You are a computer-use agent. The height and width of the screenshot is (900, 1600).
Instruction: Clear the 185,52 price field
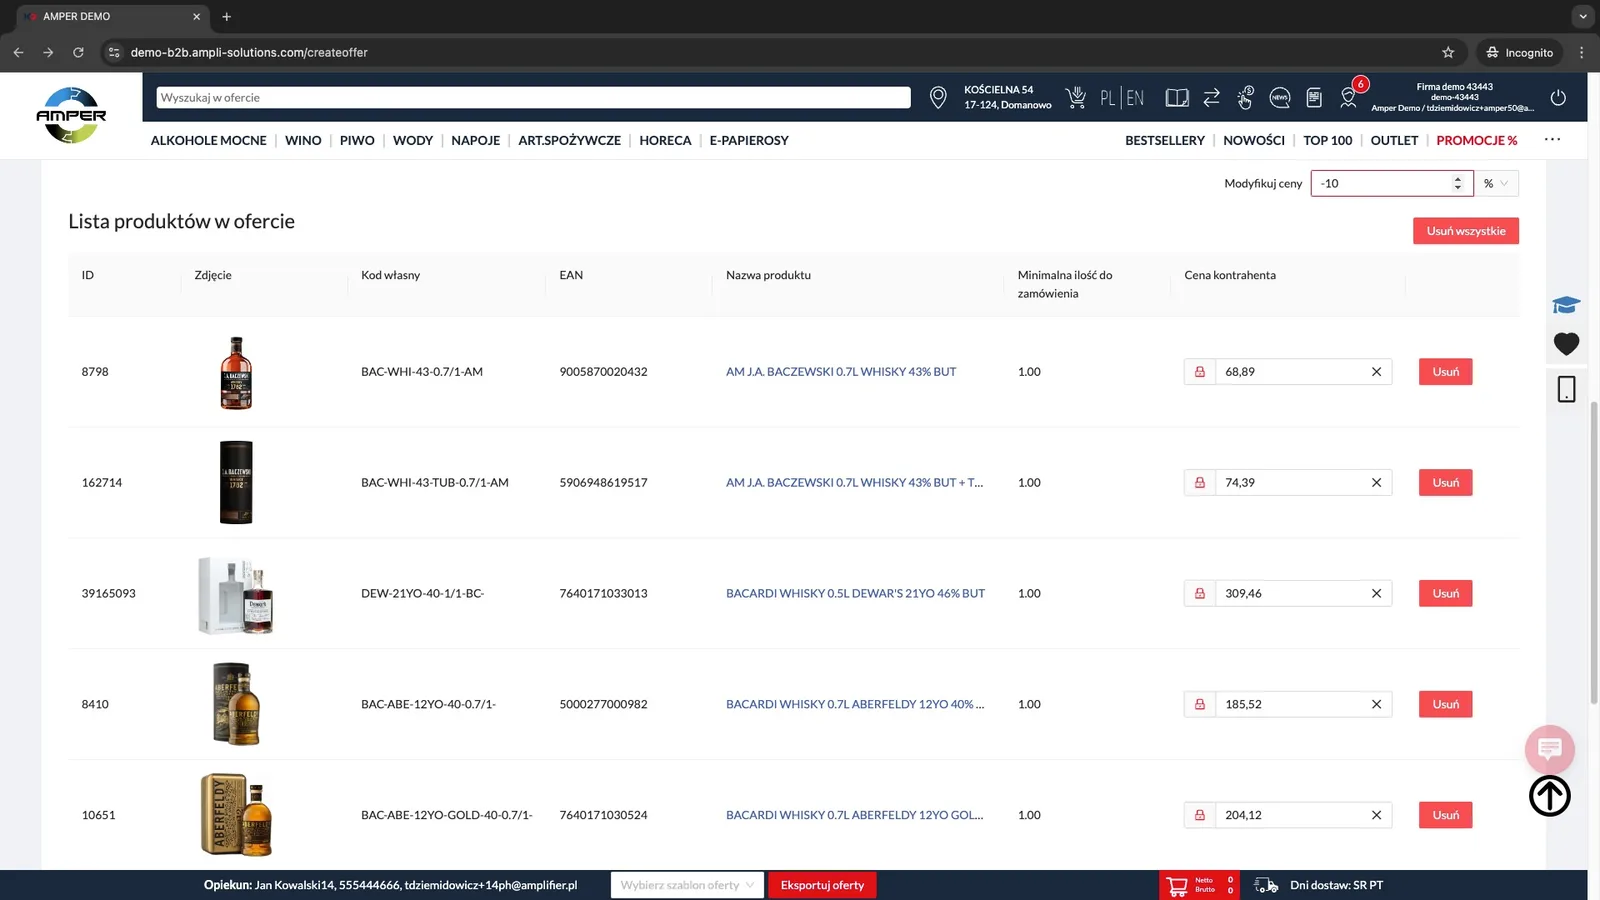coord(1376,705)
